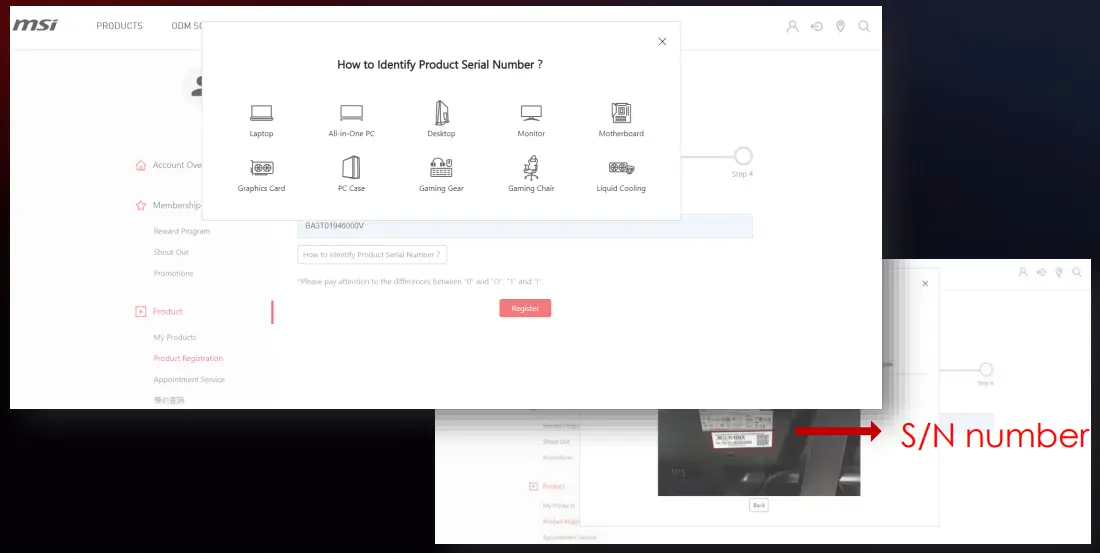The height and width of the screenshot is (553, 1100).
Task: Open the Gaming Gear icon
Action: click(441, 168)
